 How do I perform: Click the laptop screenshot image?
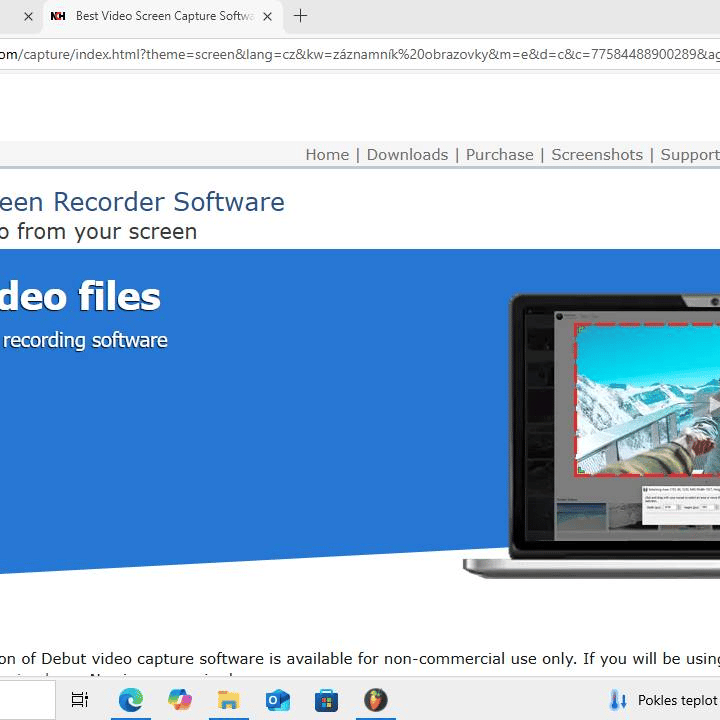pos(591,435)
